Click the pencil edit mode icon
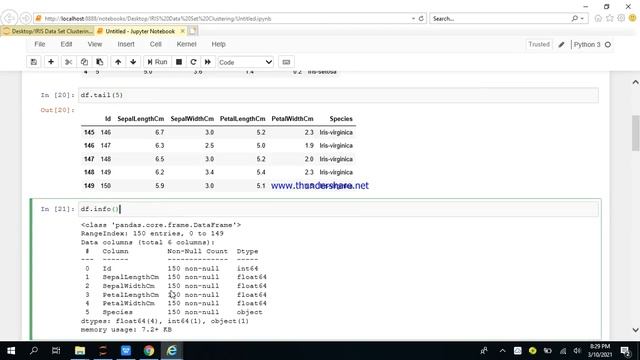Viewport: 640px width, 360px height. pyautogui.click(x=562, y=44)
